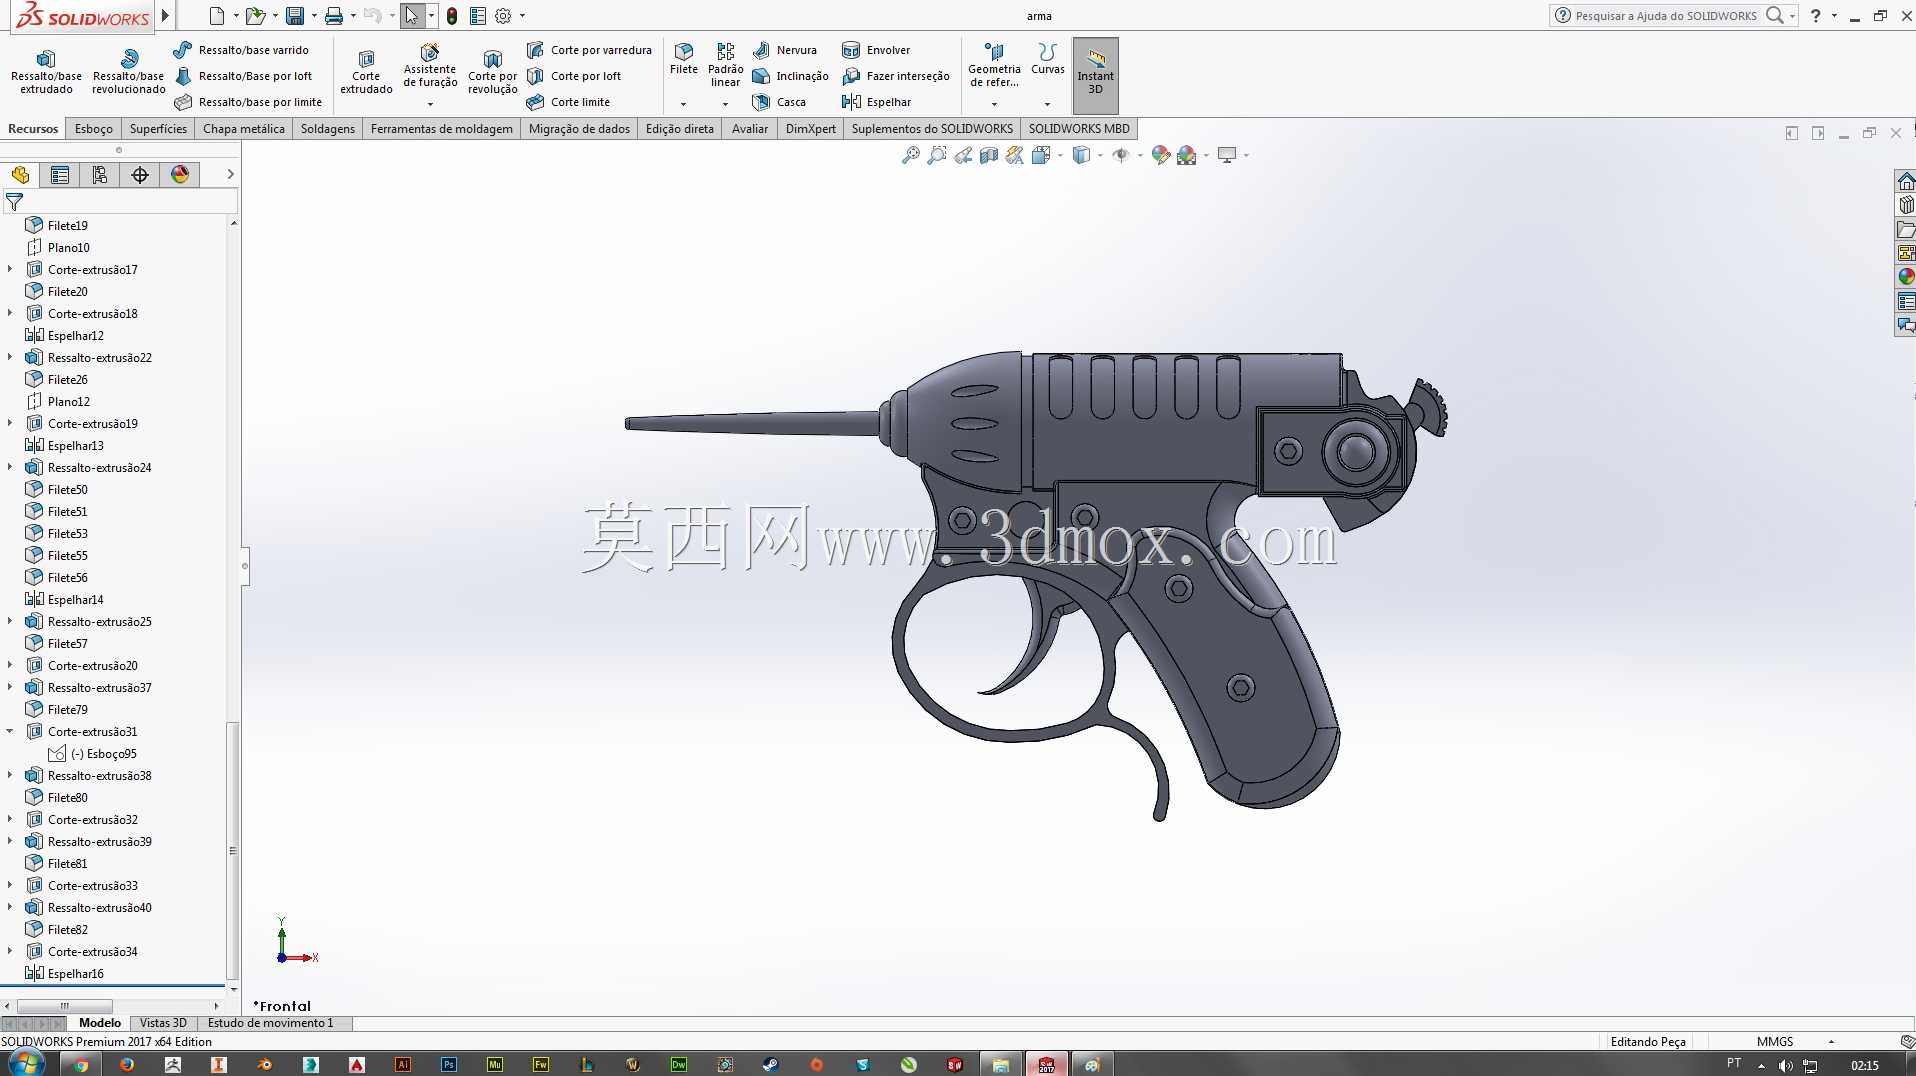Open the SOLIDWORKS Resources home icon

(x=1906, y=181)
